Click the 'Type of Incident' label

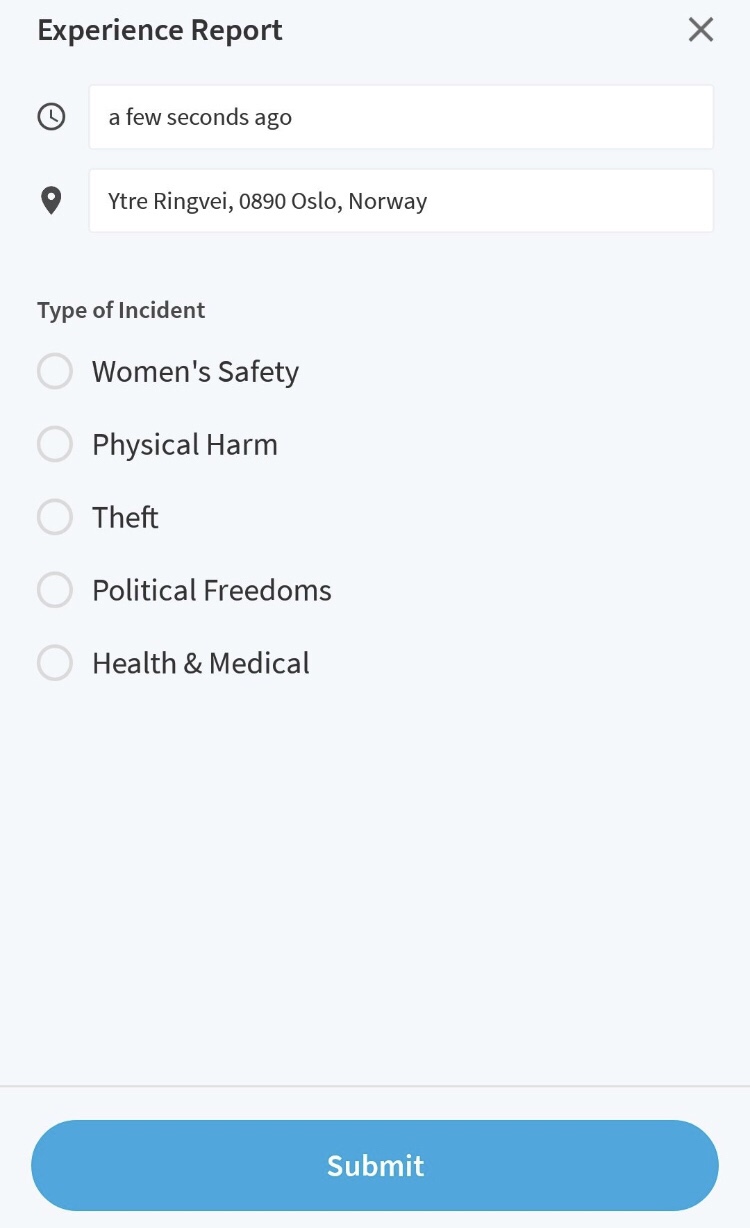(x=120, y=310)
